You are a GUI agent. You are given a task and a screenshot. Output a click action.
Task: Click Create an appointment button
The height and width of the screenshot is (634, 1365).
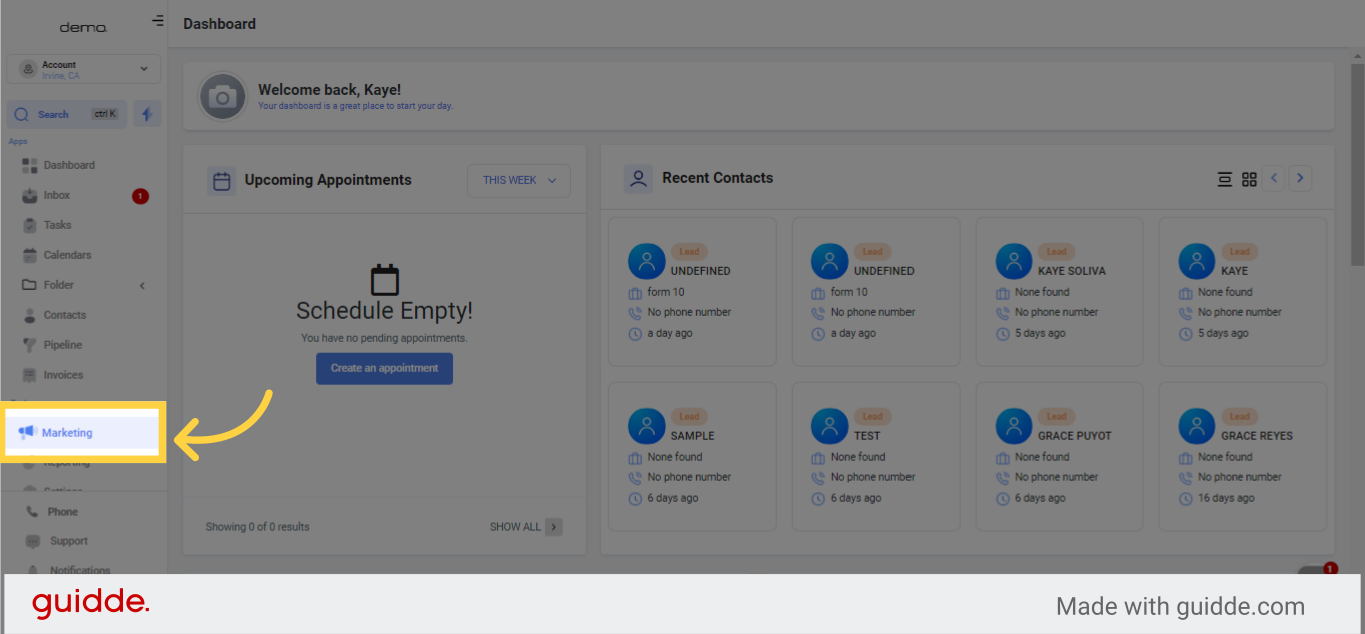click(384, 369)
